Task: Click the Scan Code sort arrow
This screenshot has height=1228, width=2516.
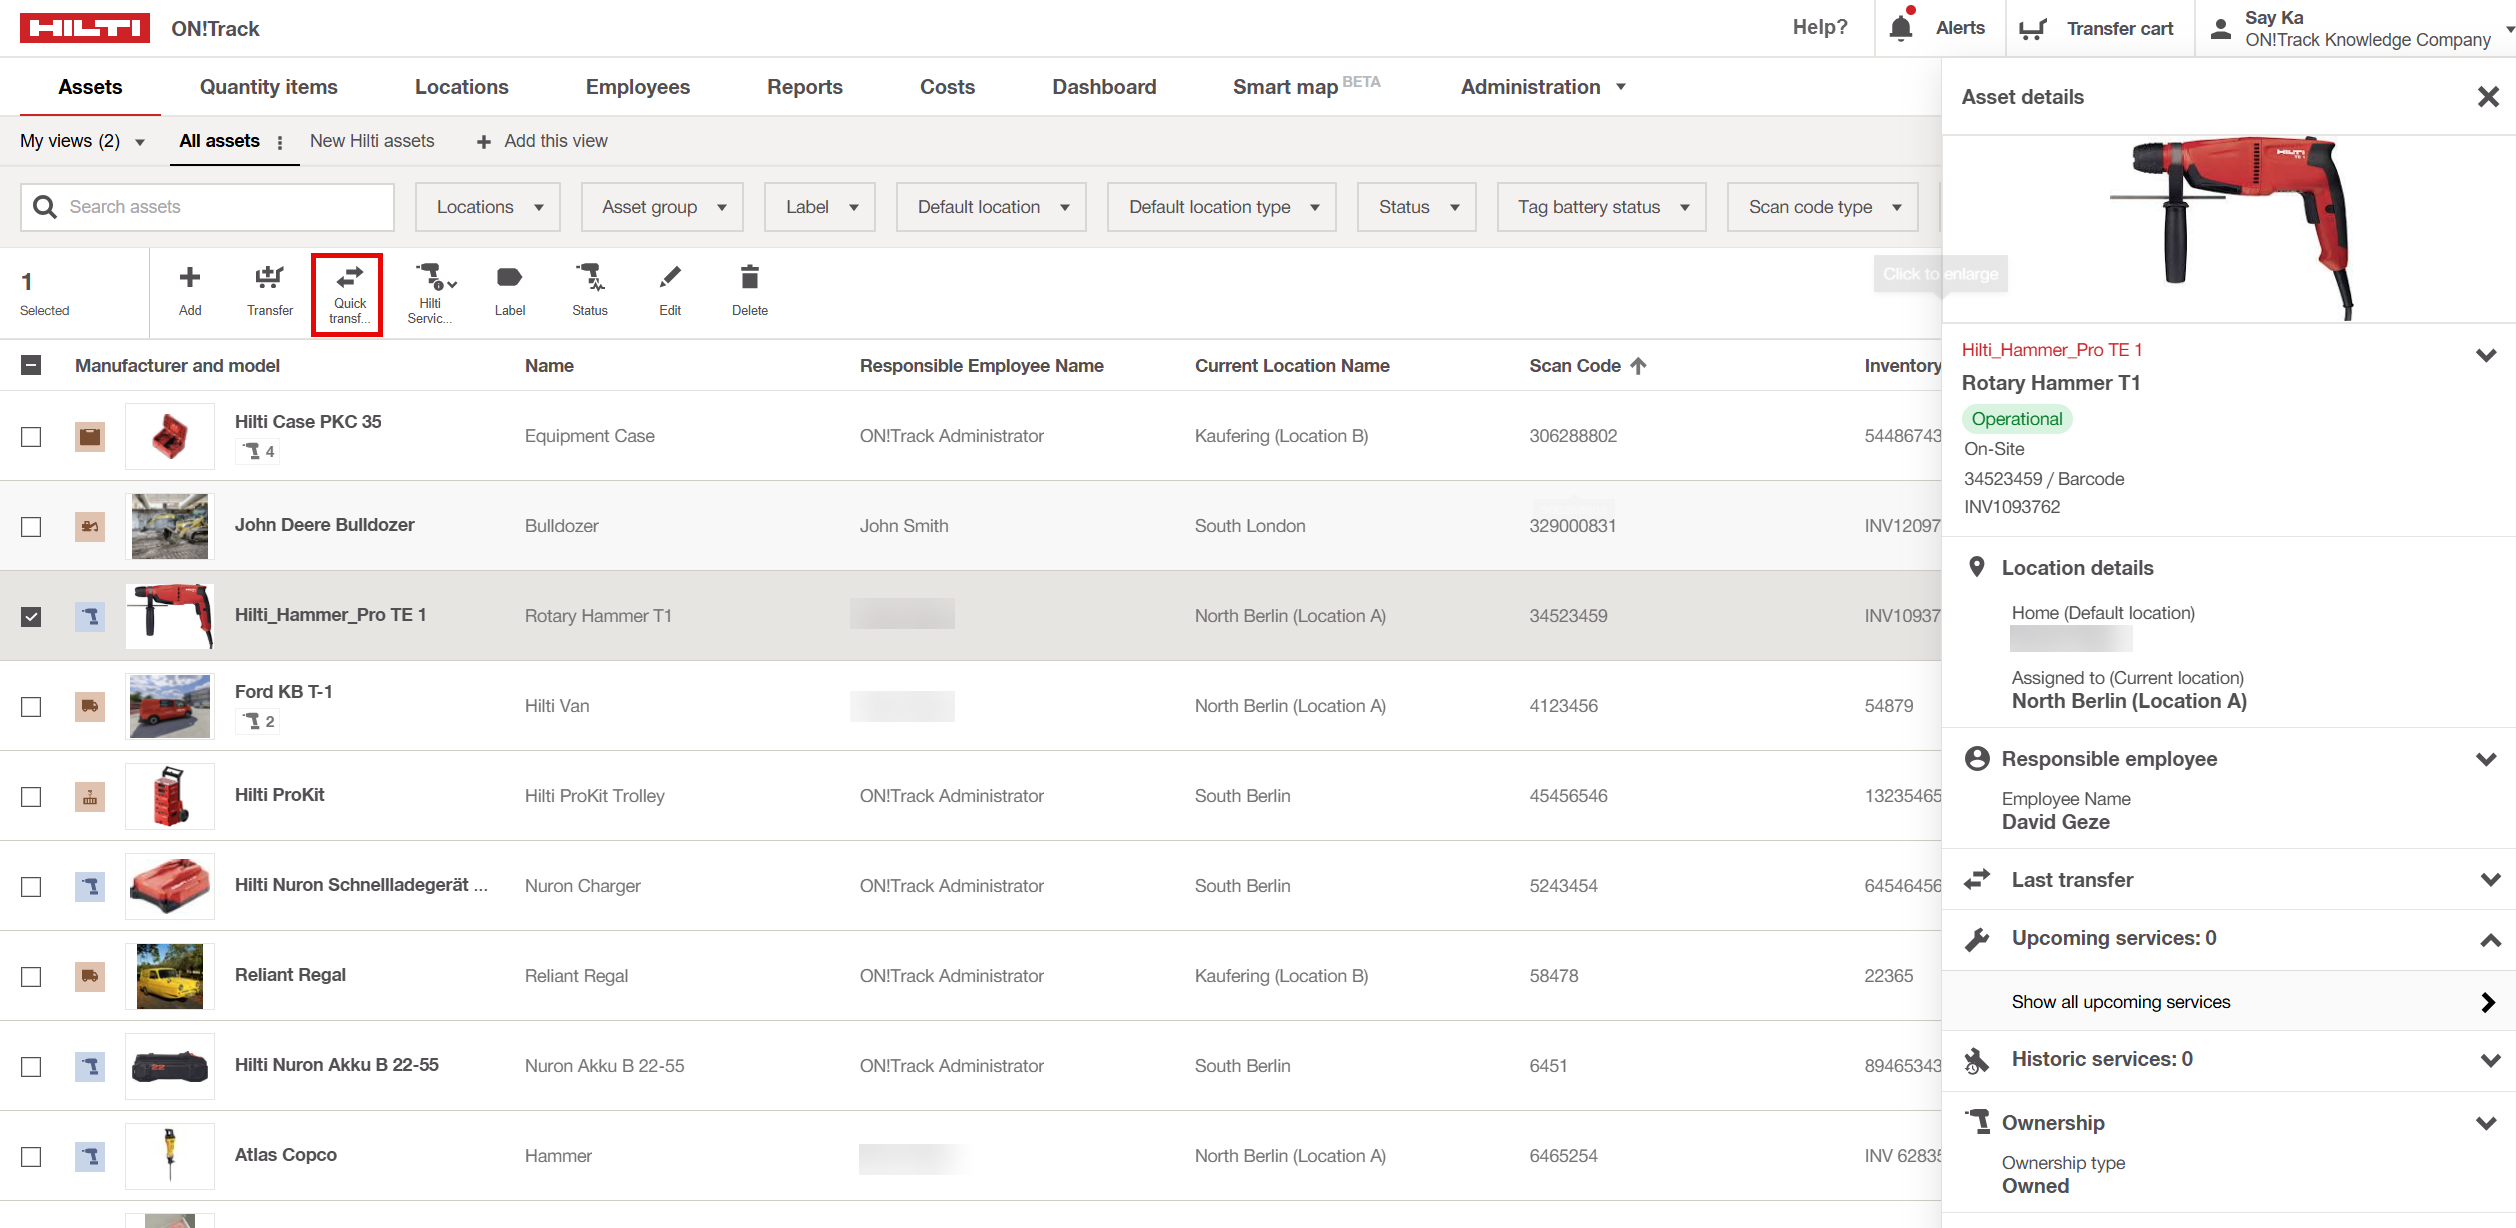Action: (1638, 366)
